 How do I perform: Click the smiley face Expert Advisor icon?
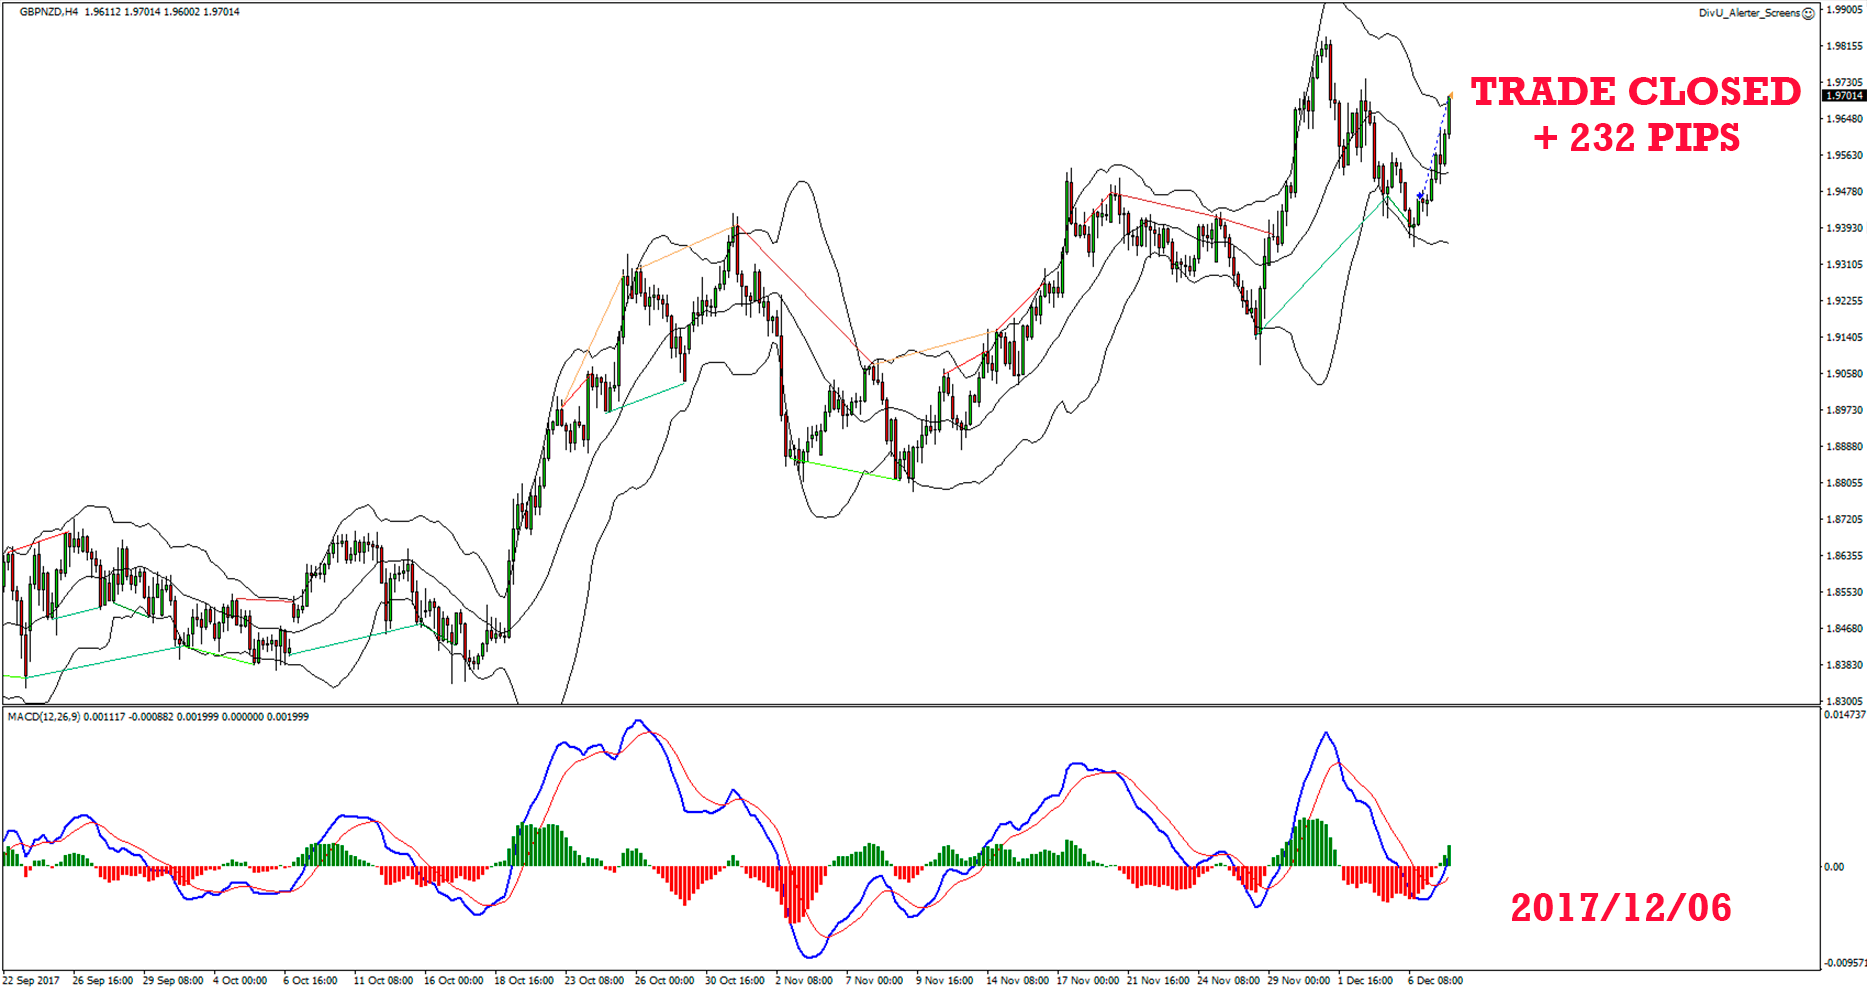(x=1808, y=14)
